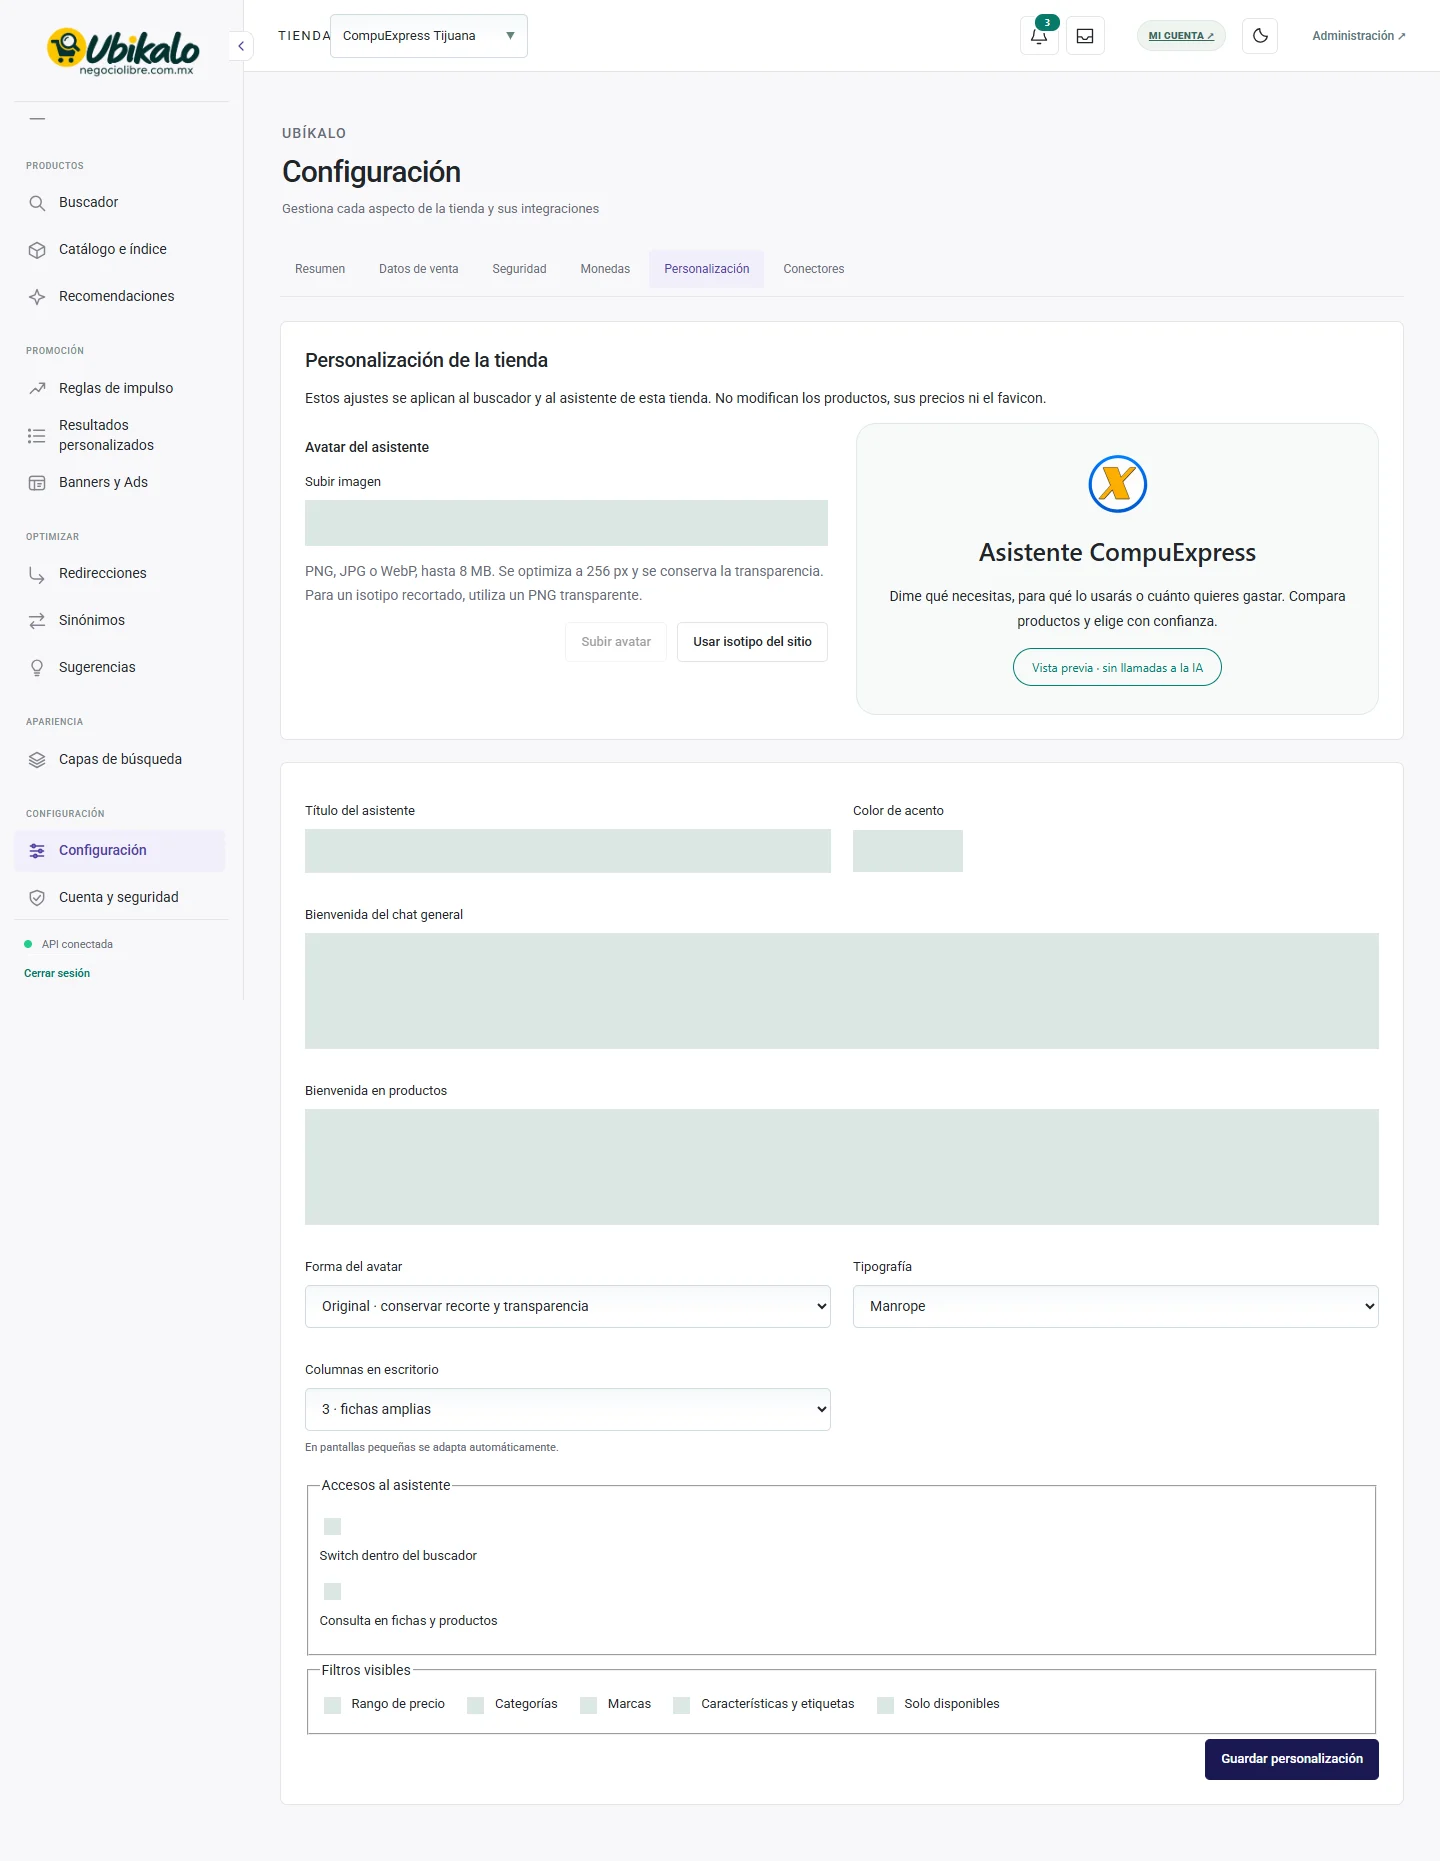This screenshot has width=1440, height=1861.
Task: Click the Buscador magnifier icon
Action: point(37,203)
